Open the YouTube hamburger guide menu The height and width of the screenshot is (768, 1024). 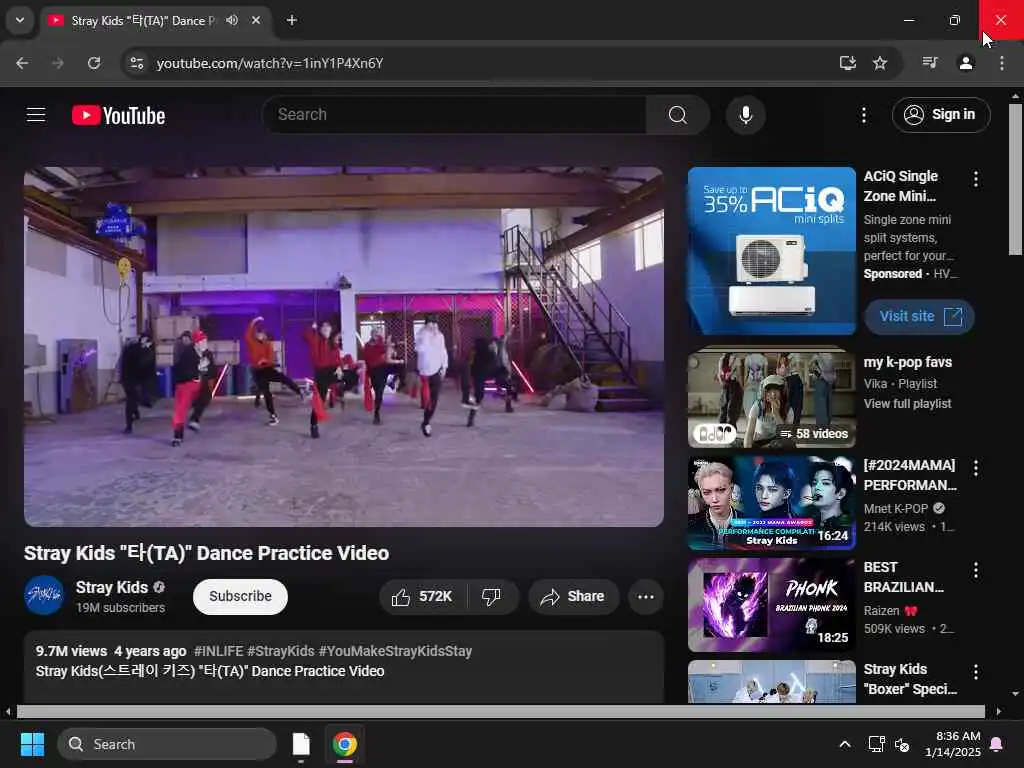pos(36,115)
